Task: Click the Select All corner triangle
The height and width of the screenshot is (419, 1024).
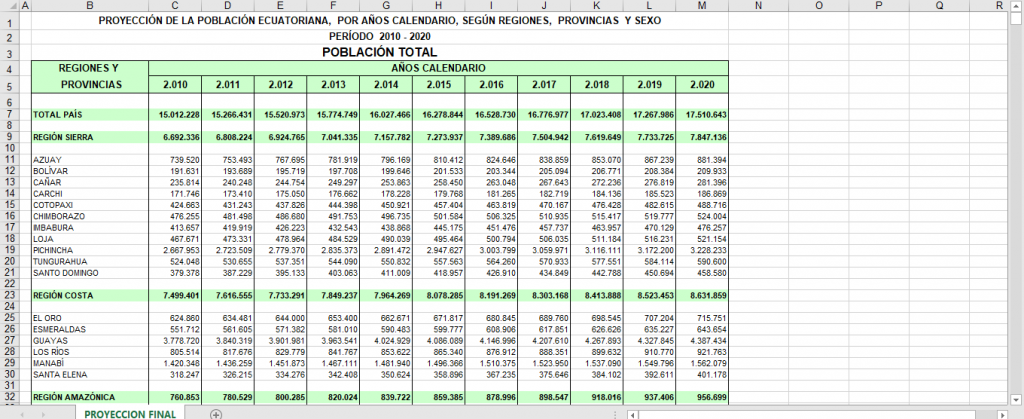Action: pos(8,6)
